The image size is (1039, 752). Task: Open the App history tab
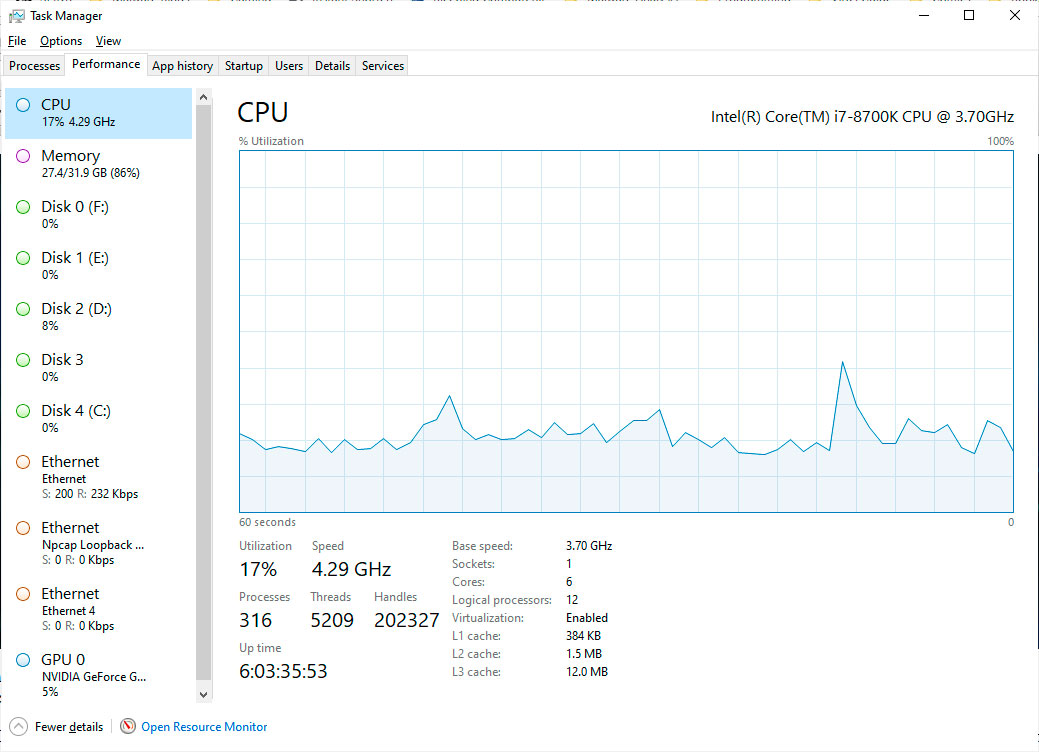click(182, 65)
